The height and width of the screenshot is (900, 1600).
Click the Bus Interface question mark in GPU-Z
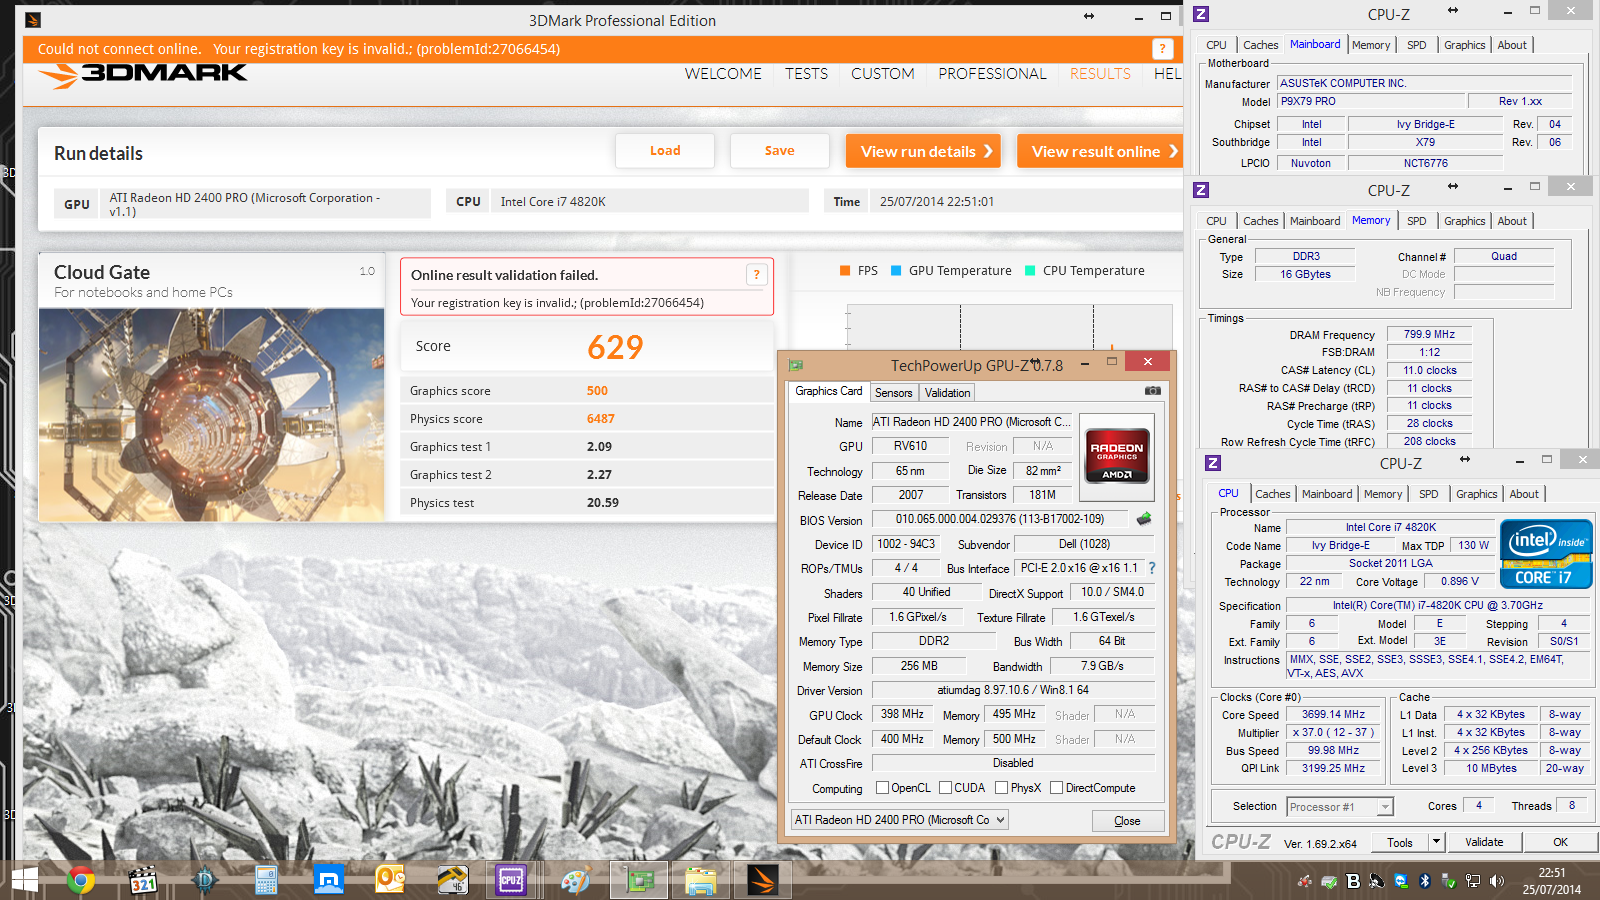click(1152, 568)
